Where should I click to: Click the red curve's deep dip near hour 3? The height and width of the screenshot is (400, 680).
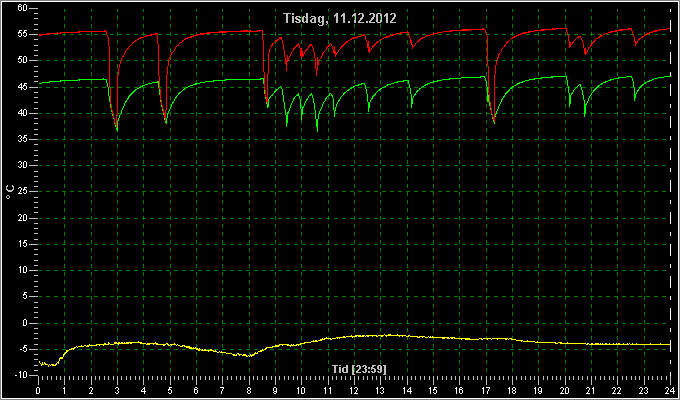coord(116,127)
